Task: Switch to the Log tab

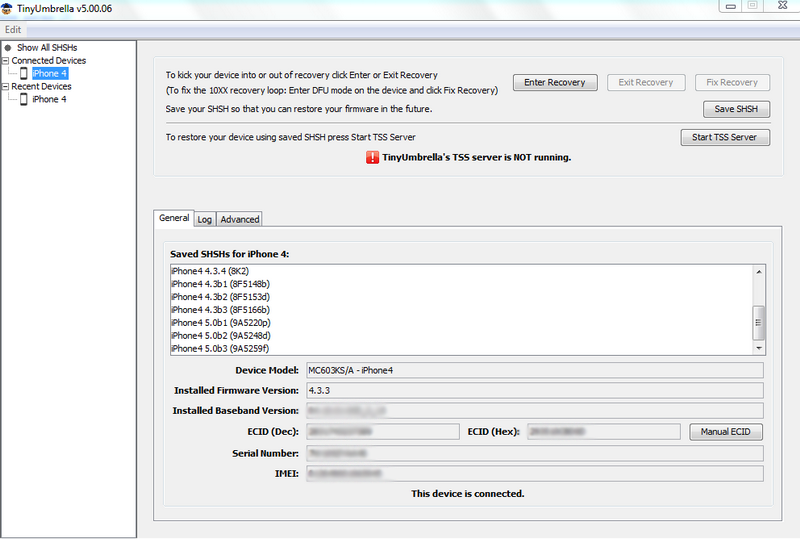Action: click(x=205, y=219)
